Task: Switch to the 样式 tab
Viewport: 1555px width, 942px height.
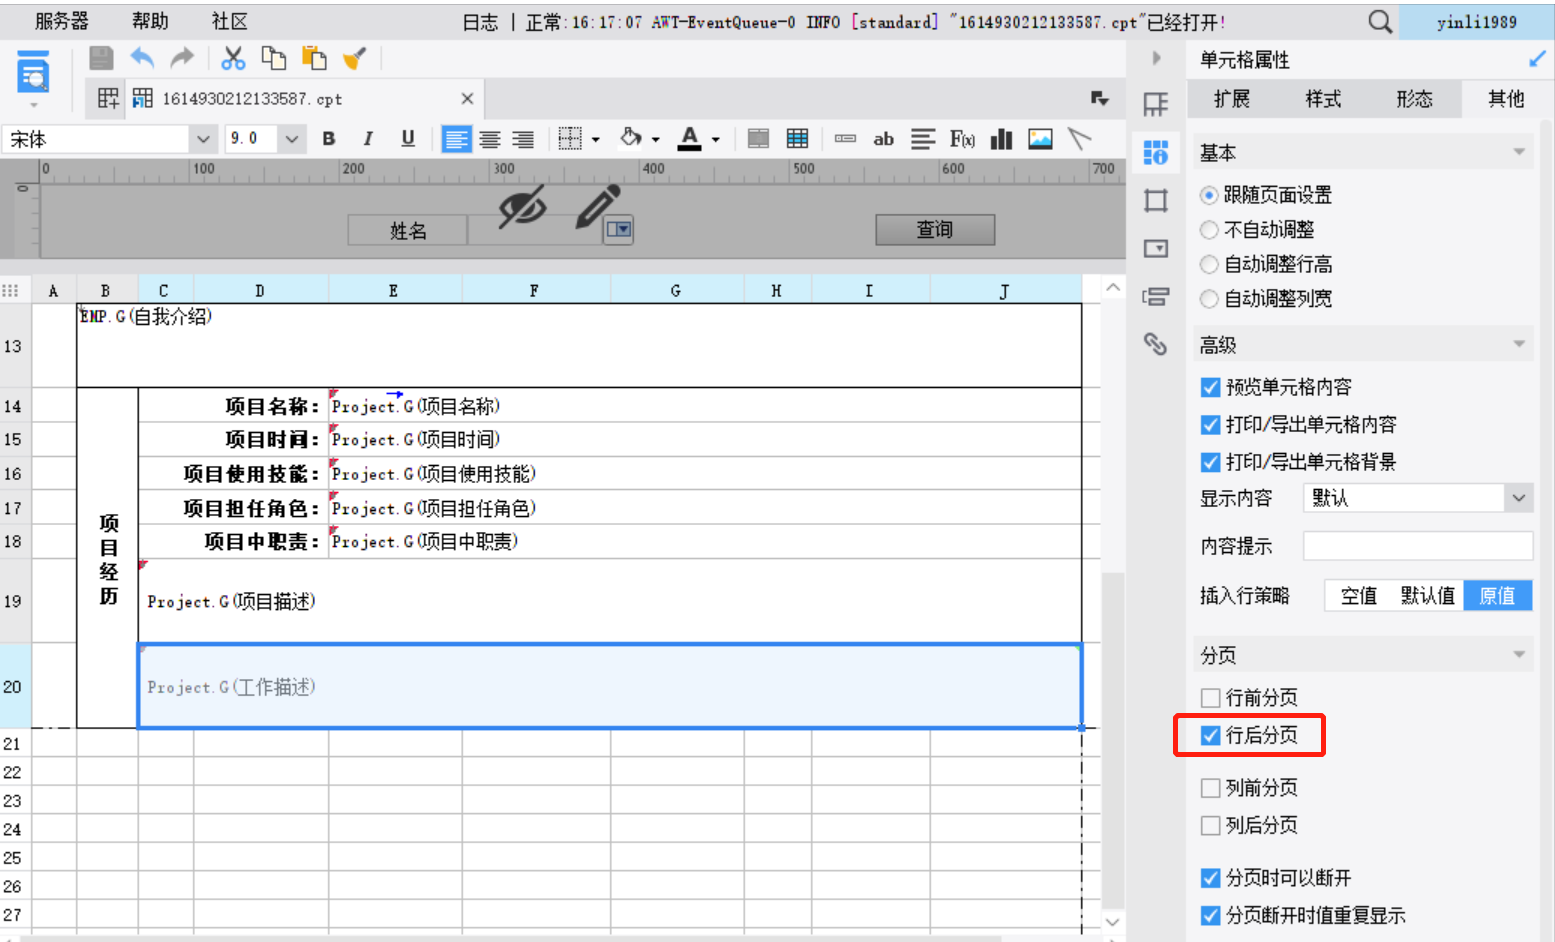Action: tap(1323, 99)
